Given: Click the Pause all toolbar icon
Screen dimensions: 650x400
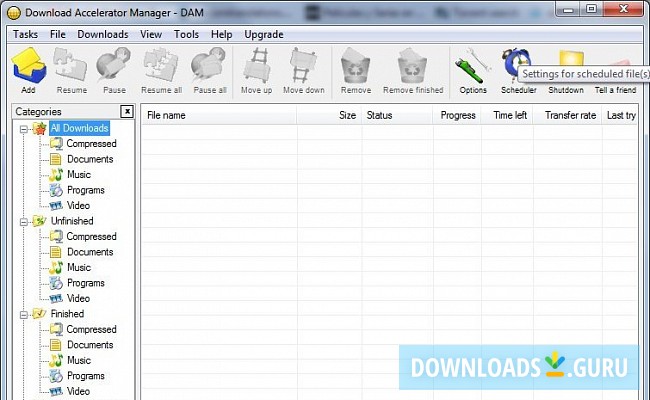Looking at the screenshot, I should pyautogui.click(x=209, y=65).
